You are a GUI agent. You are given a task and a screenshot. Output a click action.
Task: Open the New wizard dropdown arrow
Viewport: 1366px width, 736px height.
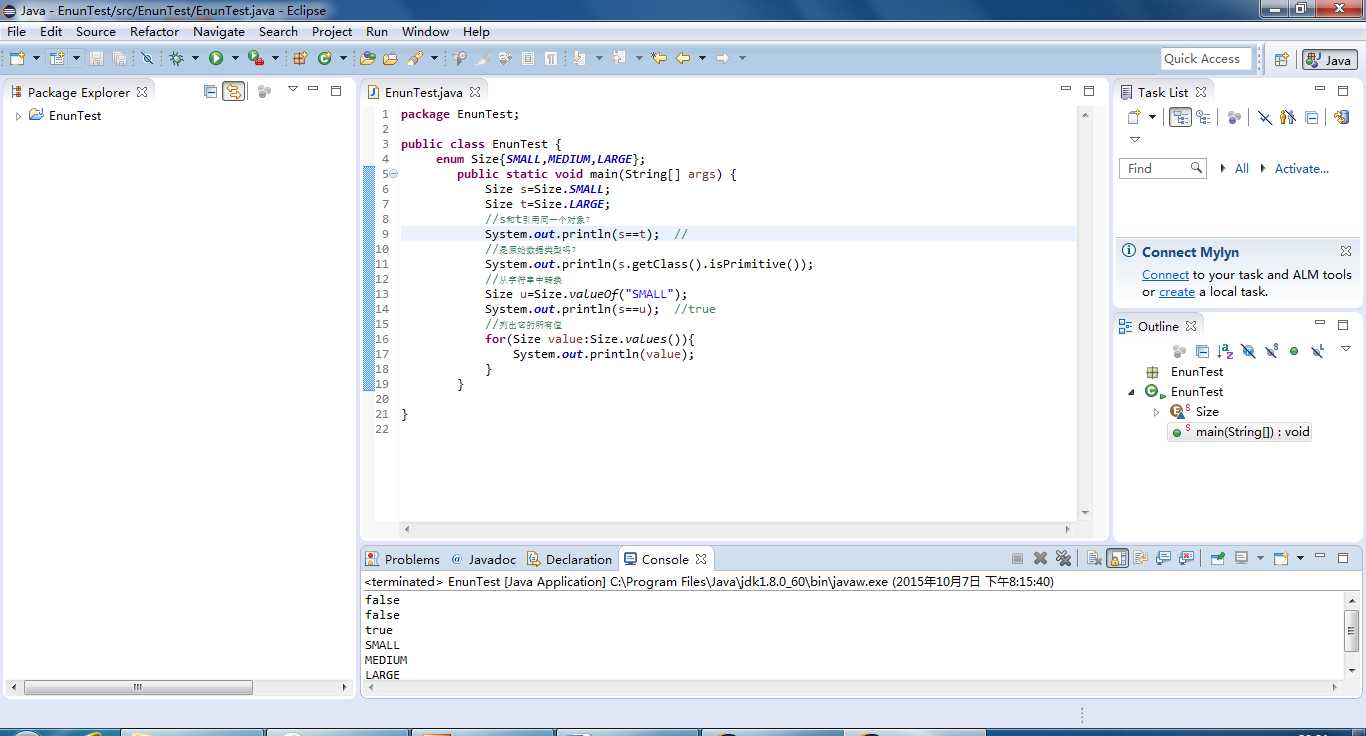coord(36,58)
